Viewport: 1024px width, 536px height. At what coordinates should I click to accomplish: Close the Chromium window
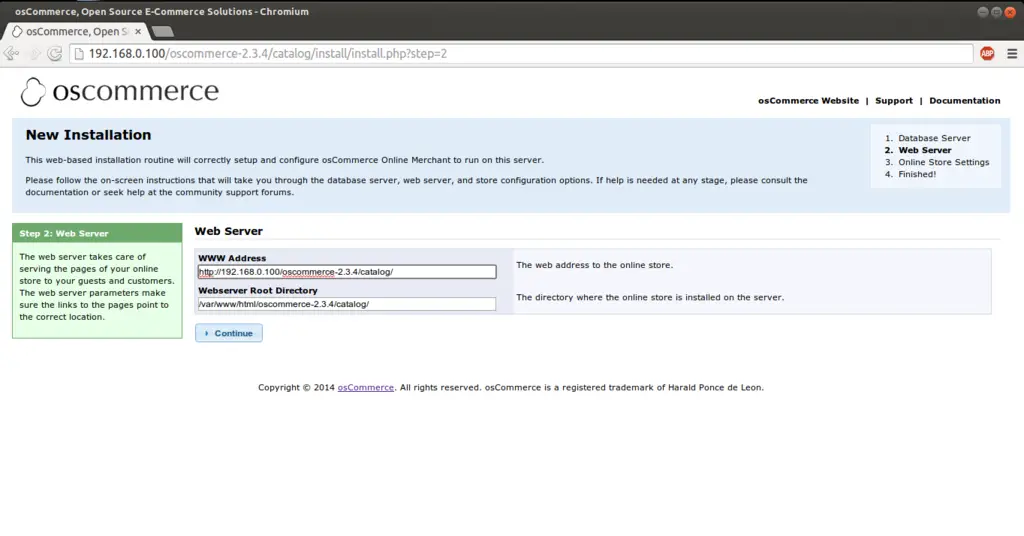1010,12
